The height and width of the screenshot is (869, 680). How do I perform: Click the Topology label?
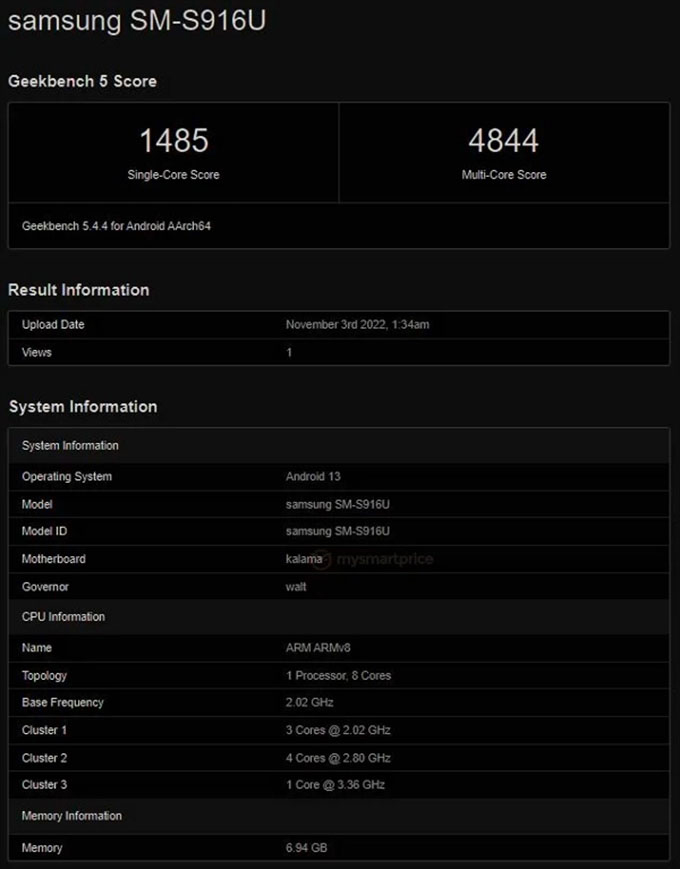pyautogui.click(x=44, y=676)
